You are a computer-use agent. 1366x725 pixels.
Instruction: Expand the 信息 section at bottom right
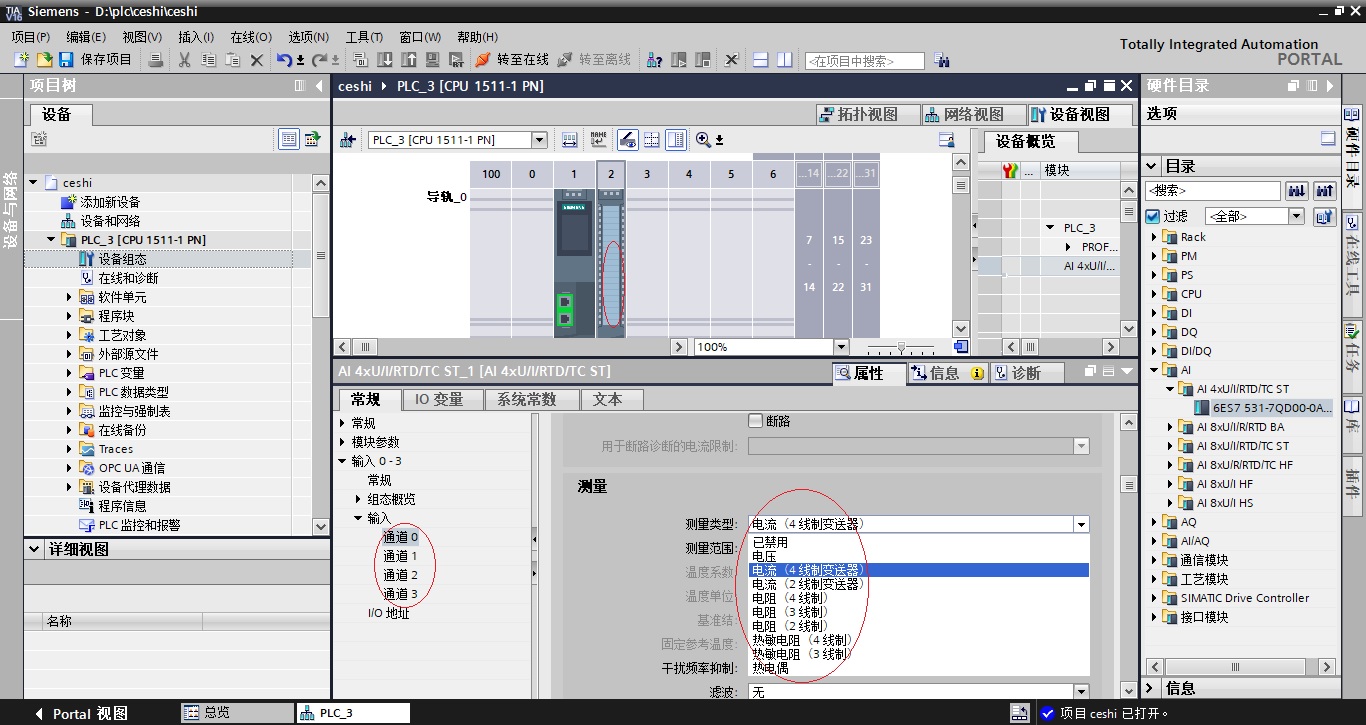point(1149,688)
